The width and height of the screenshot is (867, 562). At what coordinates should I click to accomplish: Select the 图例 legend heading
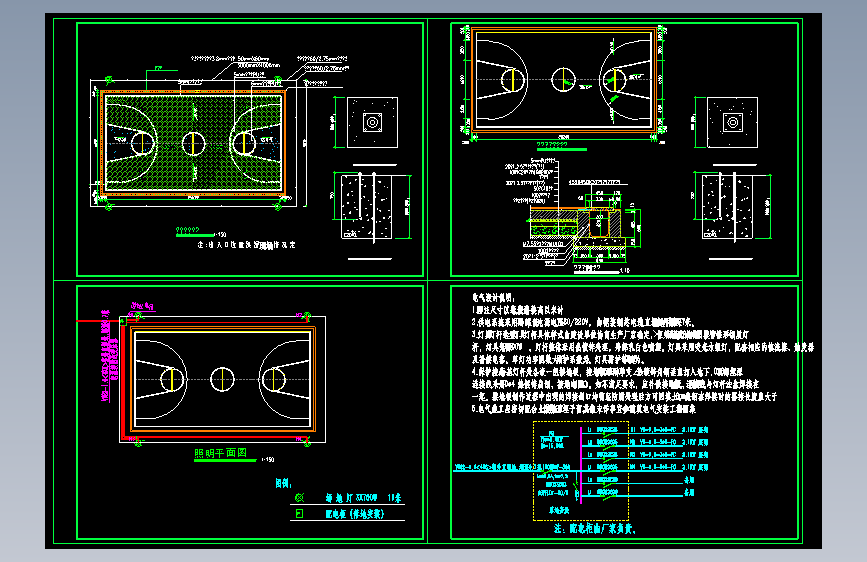[x=283, y=483]
